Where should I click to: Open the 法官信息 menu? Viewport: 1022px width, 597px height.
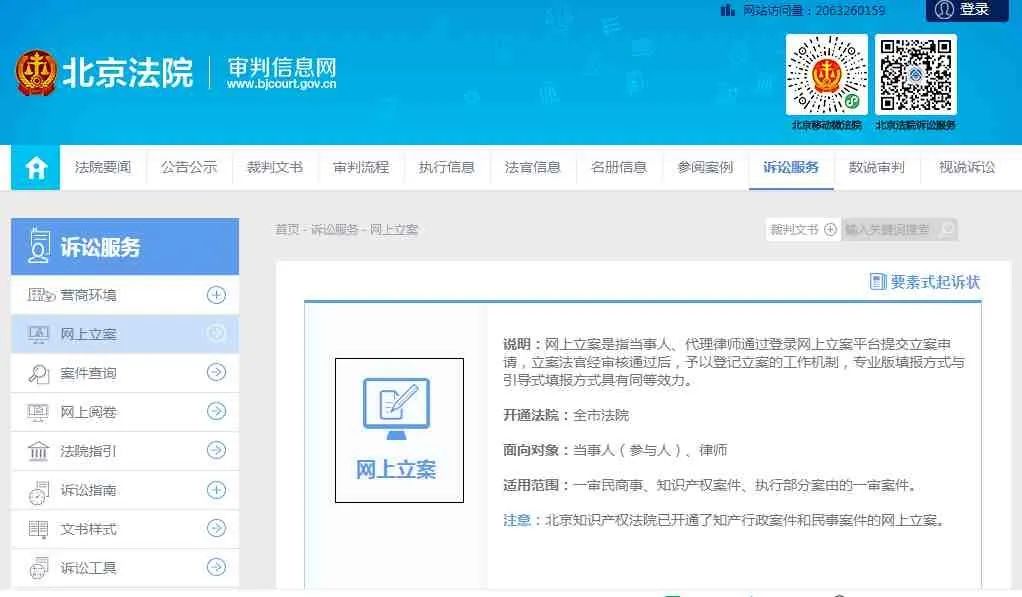pos(533,167)
